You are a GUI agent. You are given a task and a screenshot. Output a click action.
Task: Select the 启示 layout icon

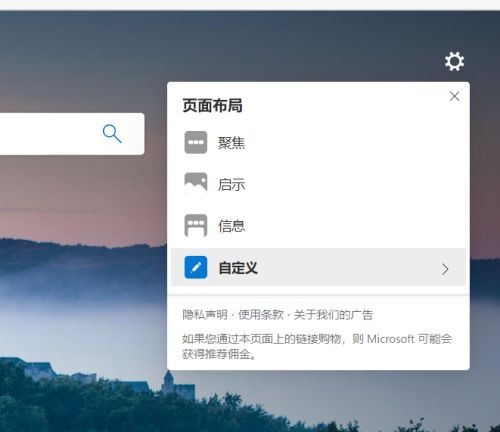click(x=196, y=184)
